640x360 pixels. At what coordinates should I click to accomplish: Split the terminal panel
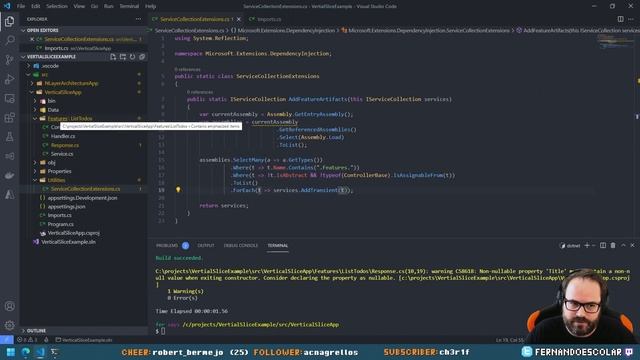(x=603, y=245)
